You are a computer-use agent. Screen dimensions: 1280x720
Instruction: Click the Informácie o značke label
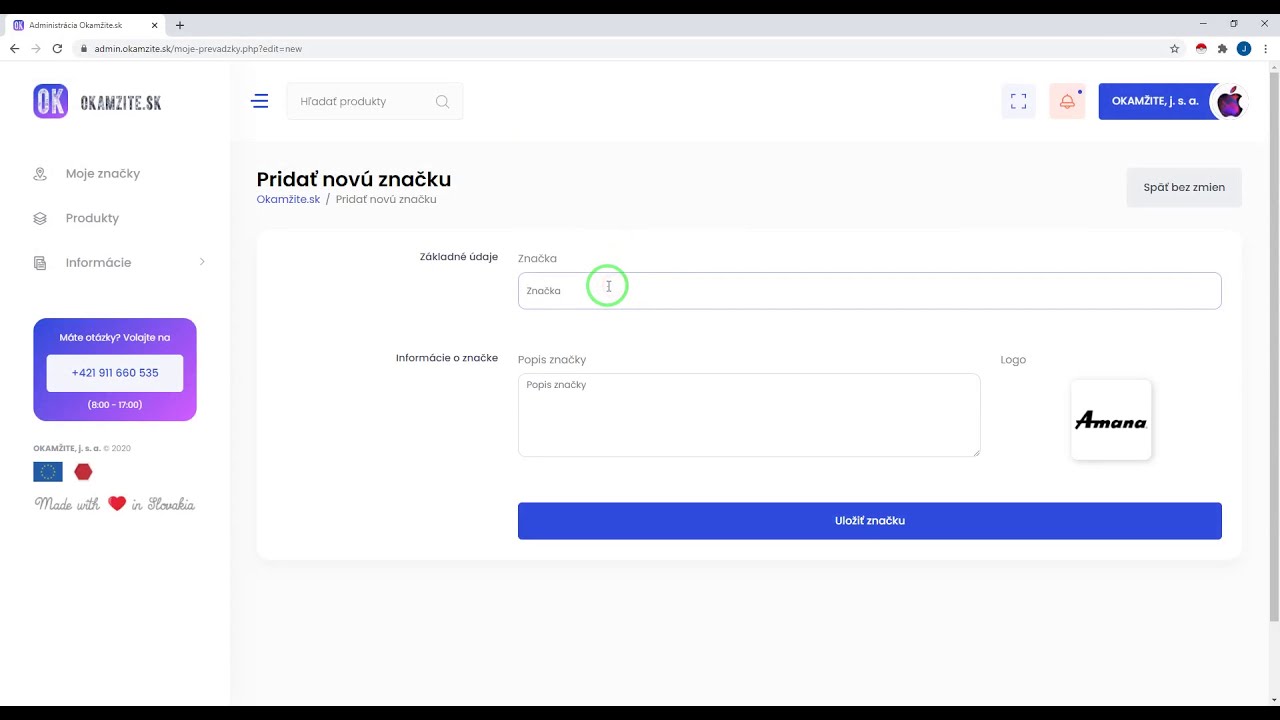(447, 358)
